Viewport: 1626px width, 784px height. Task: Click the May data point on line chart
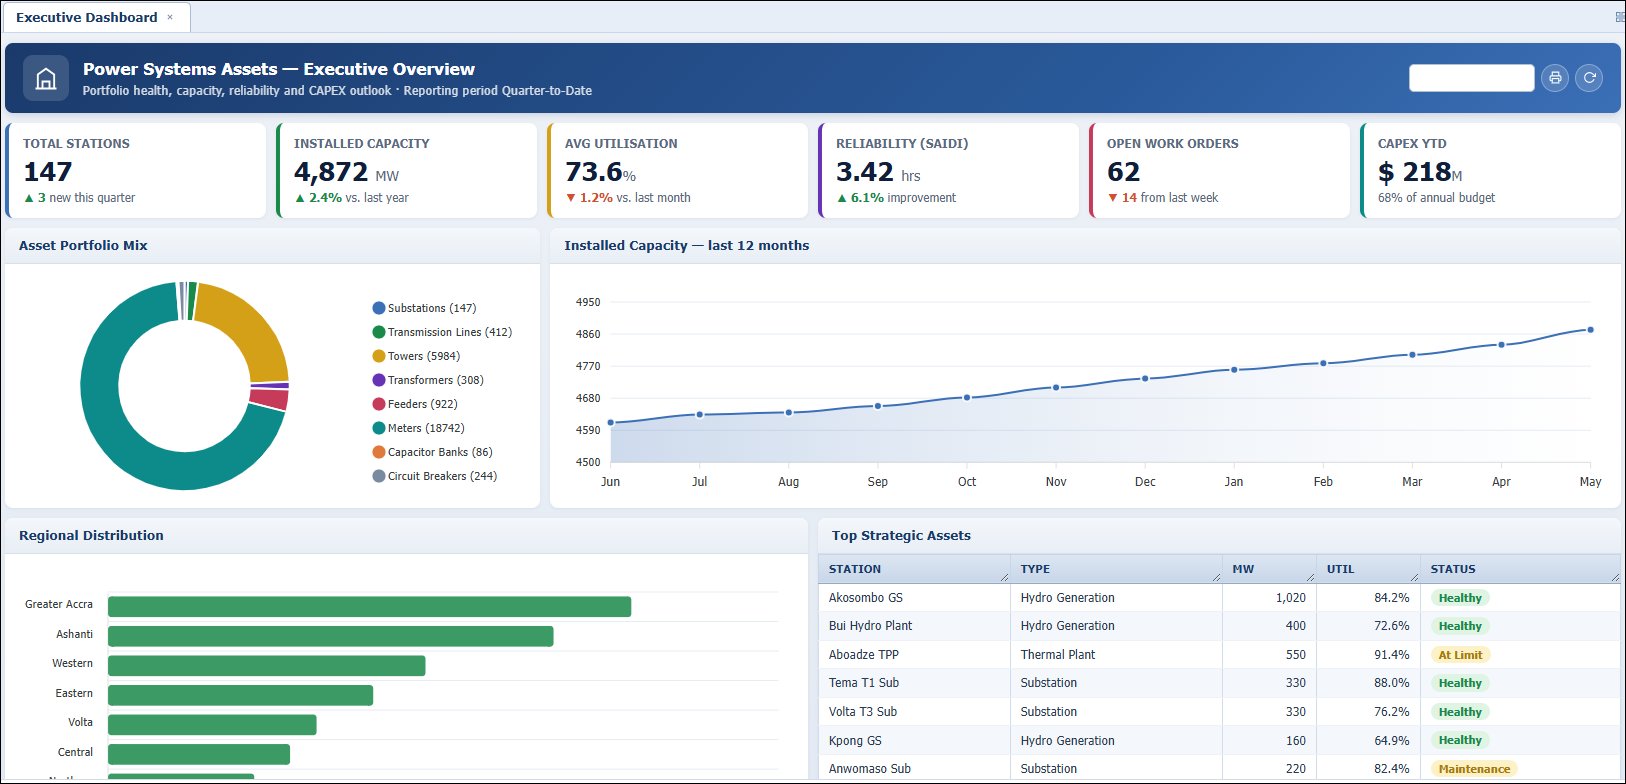tap(1590, 330)
